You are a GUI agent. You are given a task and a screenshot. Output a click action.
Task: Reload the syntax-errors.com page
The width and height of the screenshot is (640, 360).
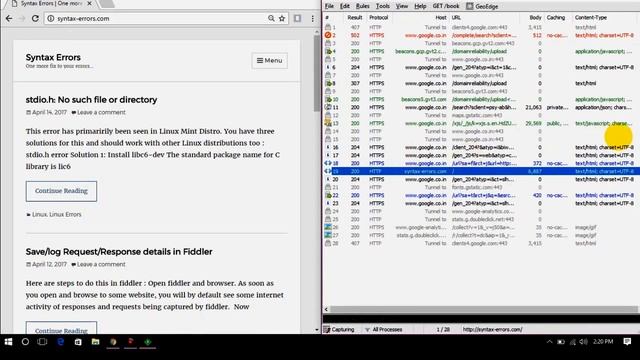point(35,18)
